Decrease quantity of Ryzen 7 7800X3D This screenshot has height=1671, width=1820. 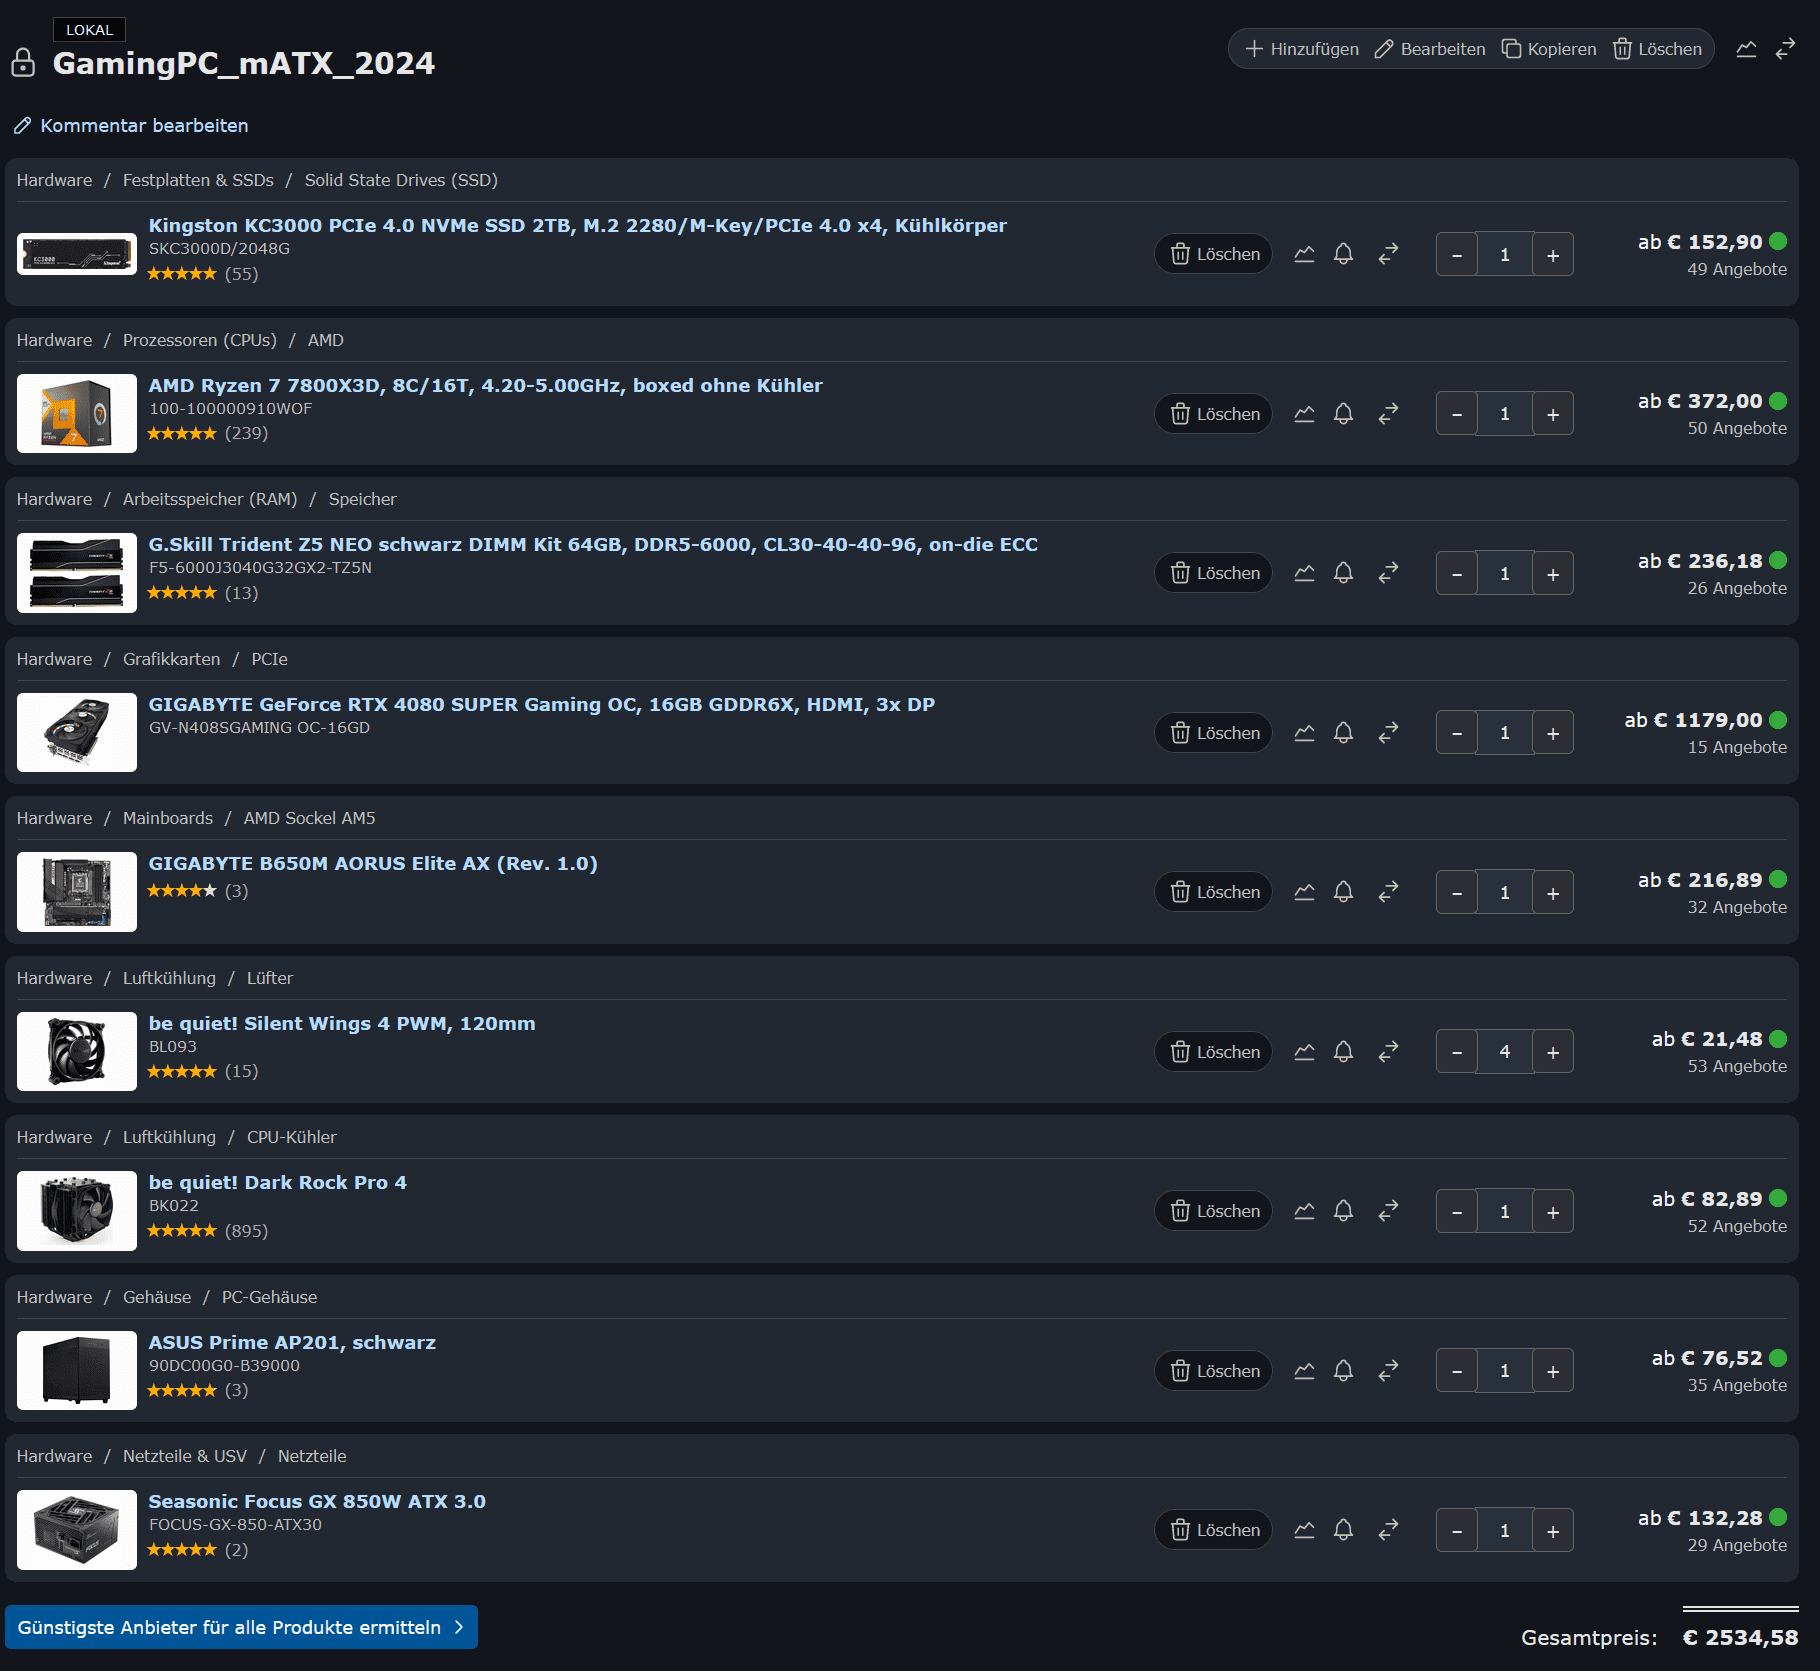[x=1457, y=414]
